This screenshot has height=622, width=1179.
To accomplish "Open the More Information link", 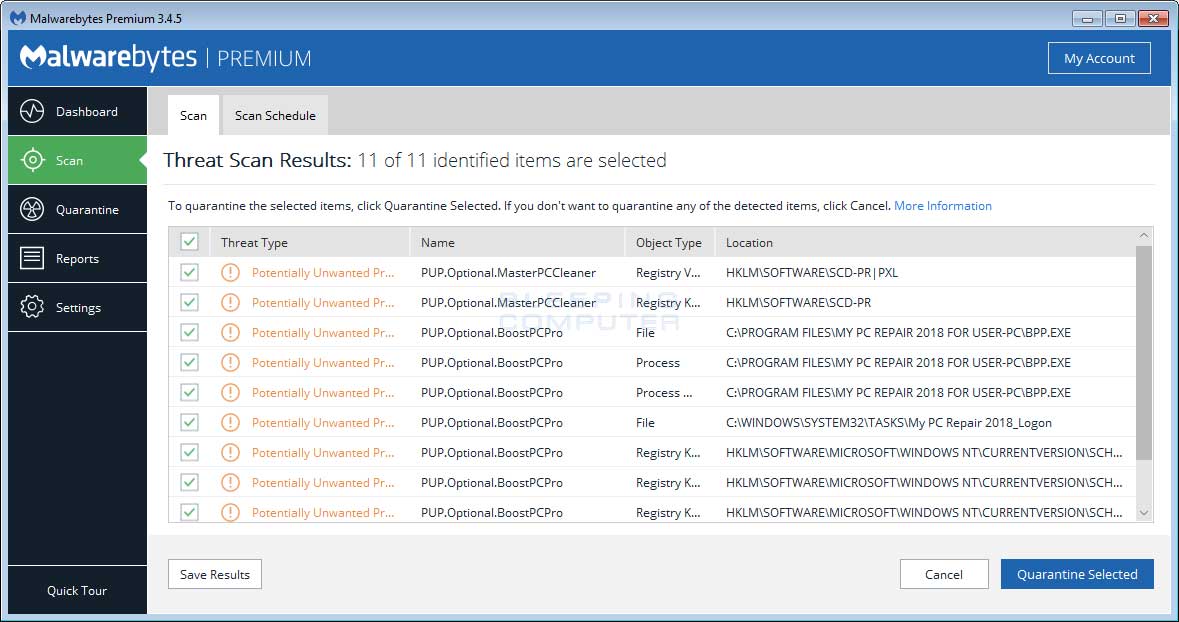I will [x=942, y=206].
